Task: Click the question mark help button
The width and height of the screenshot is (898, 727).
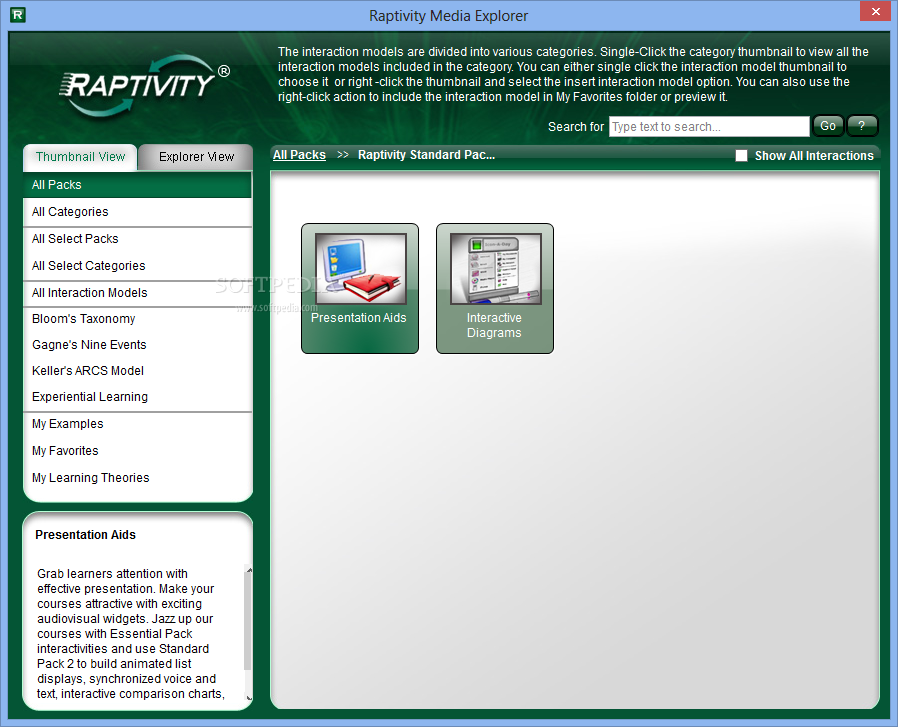Action: tap(862, 126)
